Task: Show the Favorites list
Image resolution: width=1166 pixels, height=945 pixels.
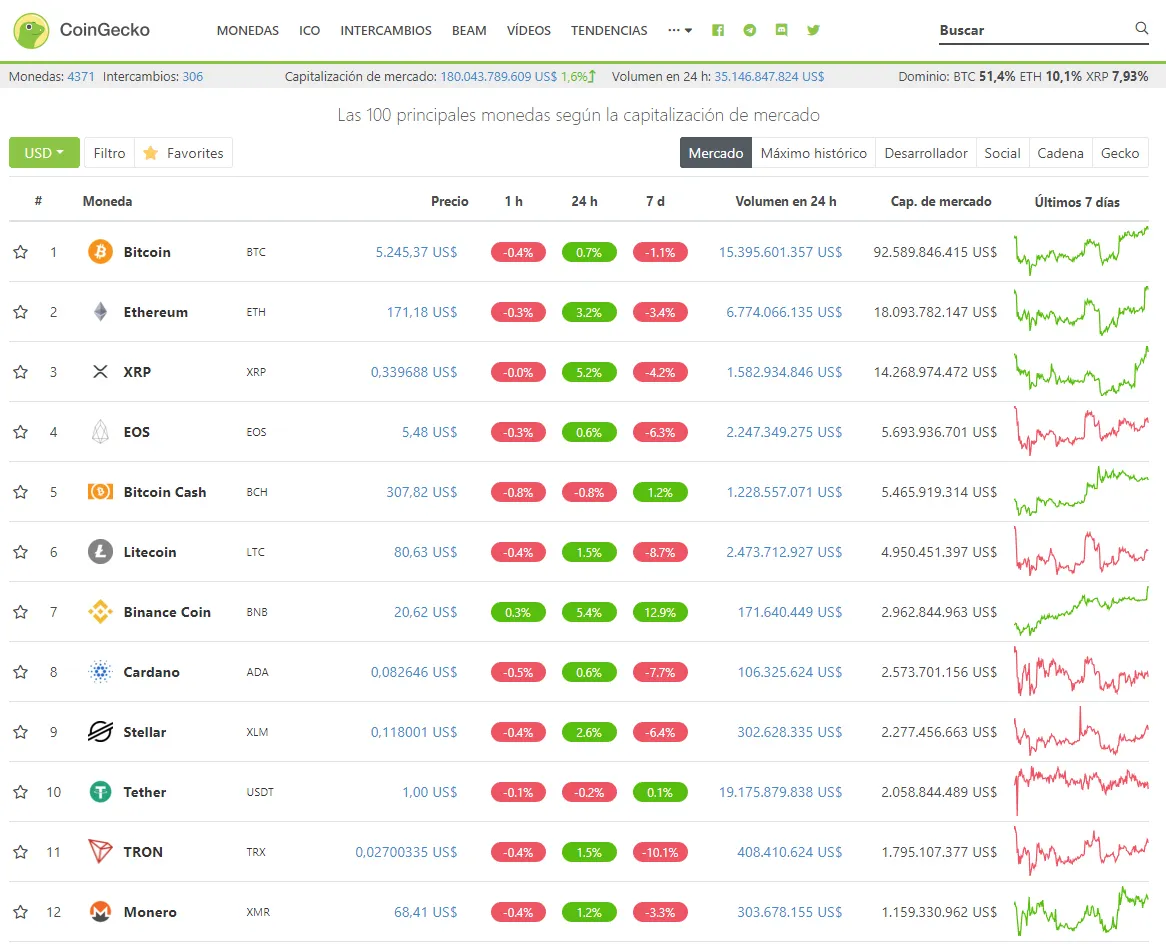Action: (184, 153)
